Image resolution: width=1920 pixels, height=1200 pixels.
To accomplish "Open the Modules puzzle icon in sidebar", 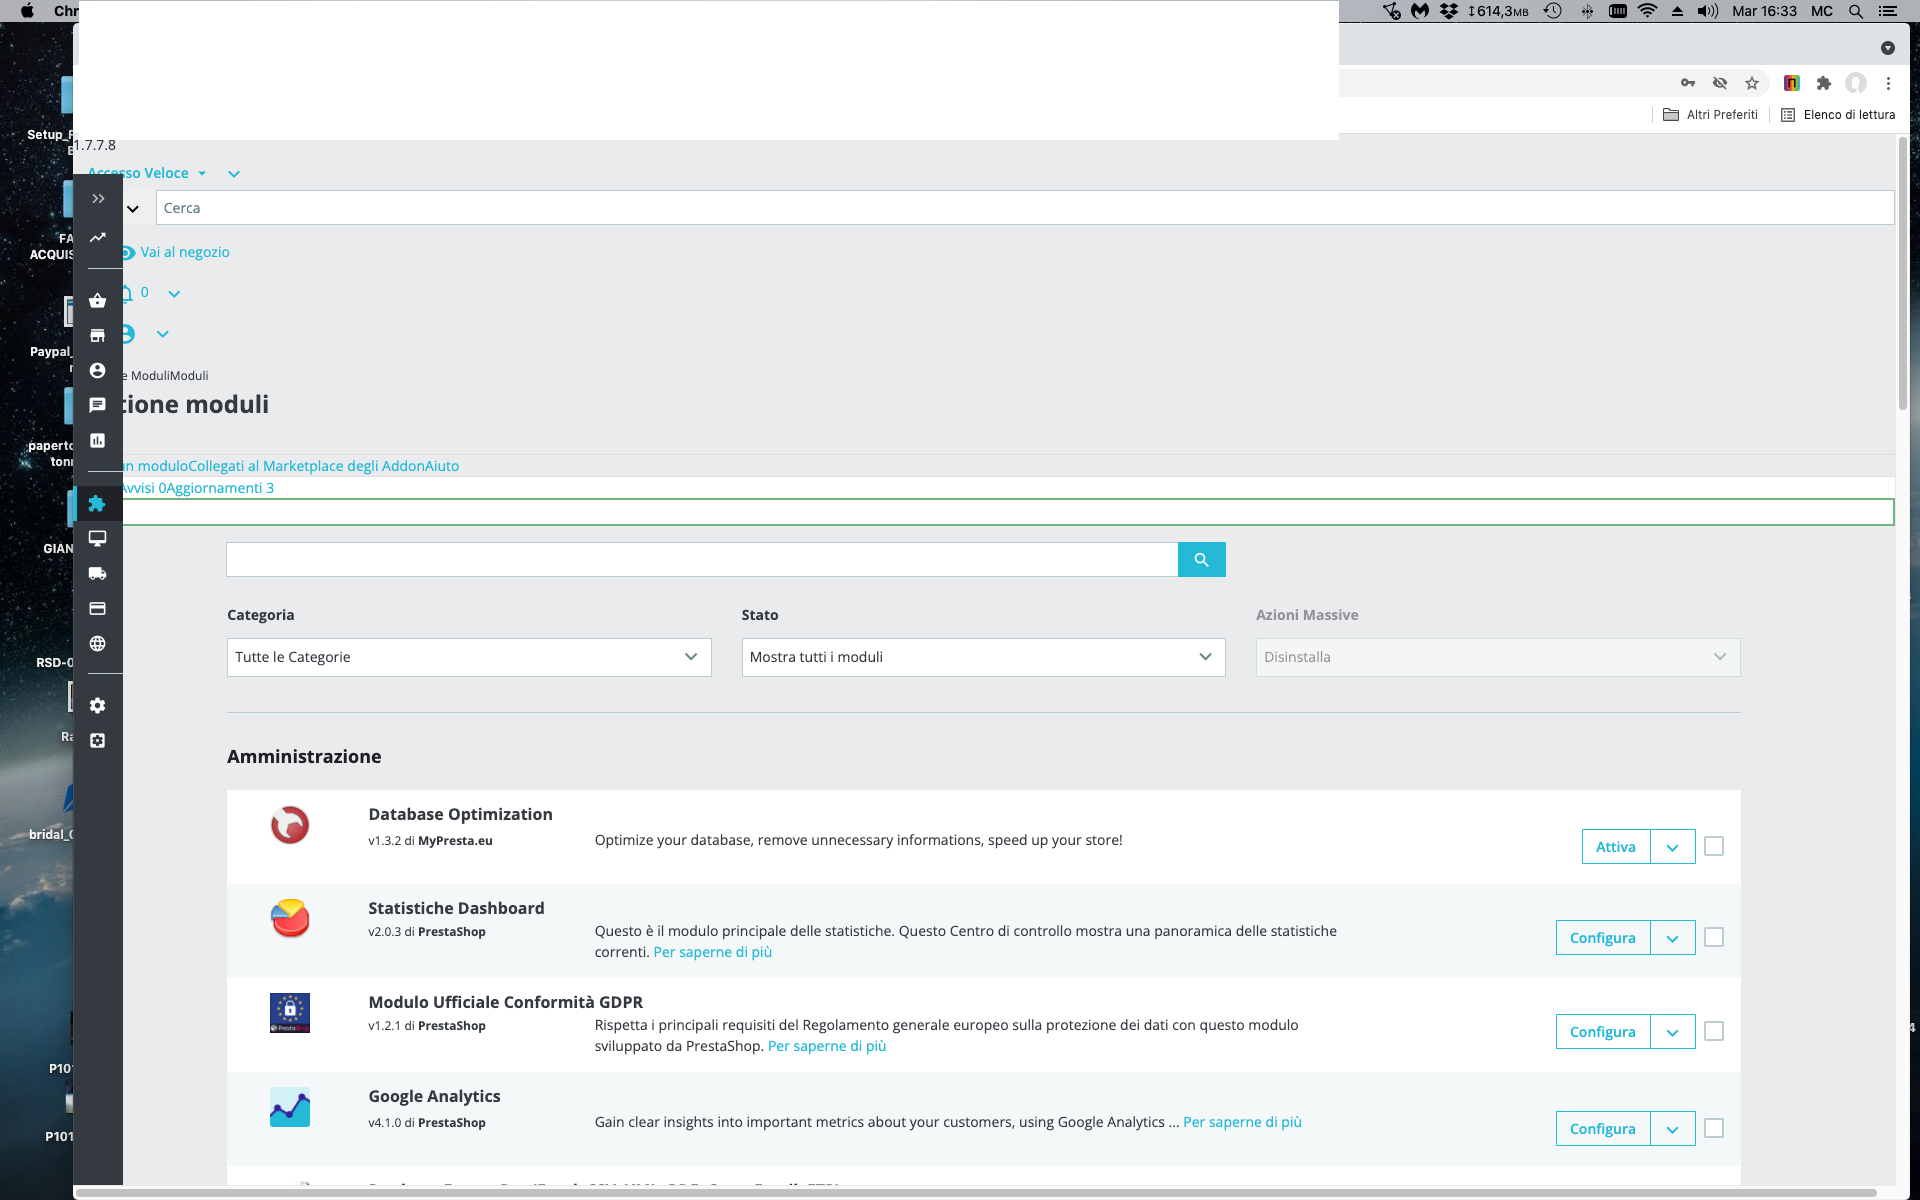I will tap(97, 504).
